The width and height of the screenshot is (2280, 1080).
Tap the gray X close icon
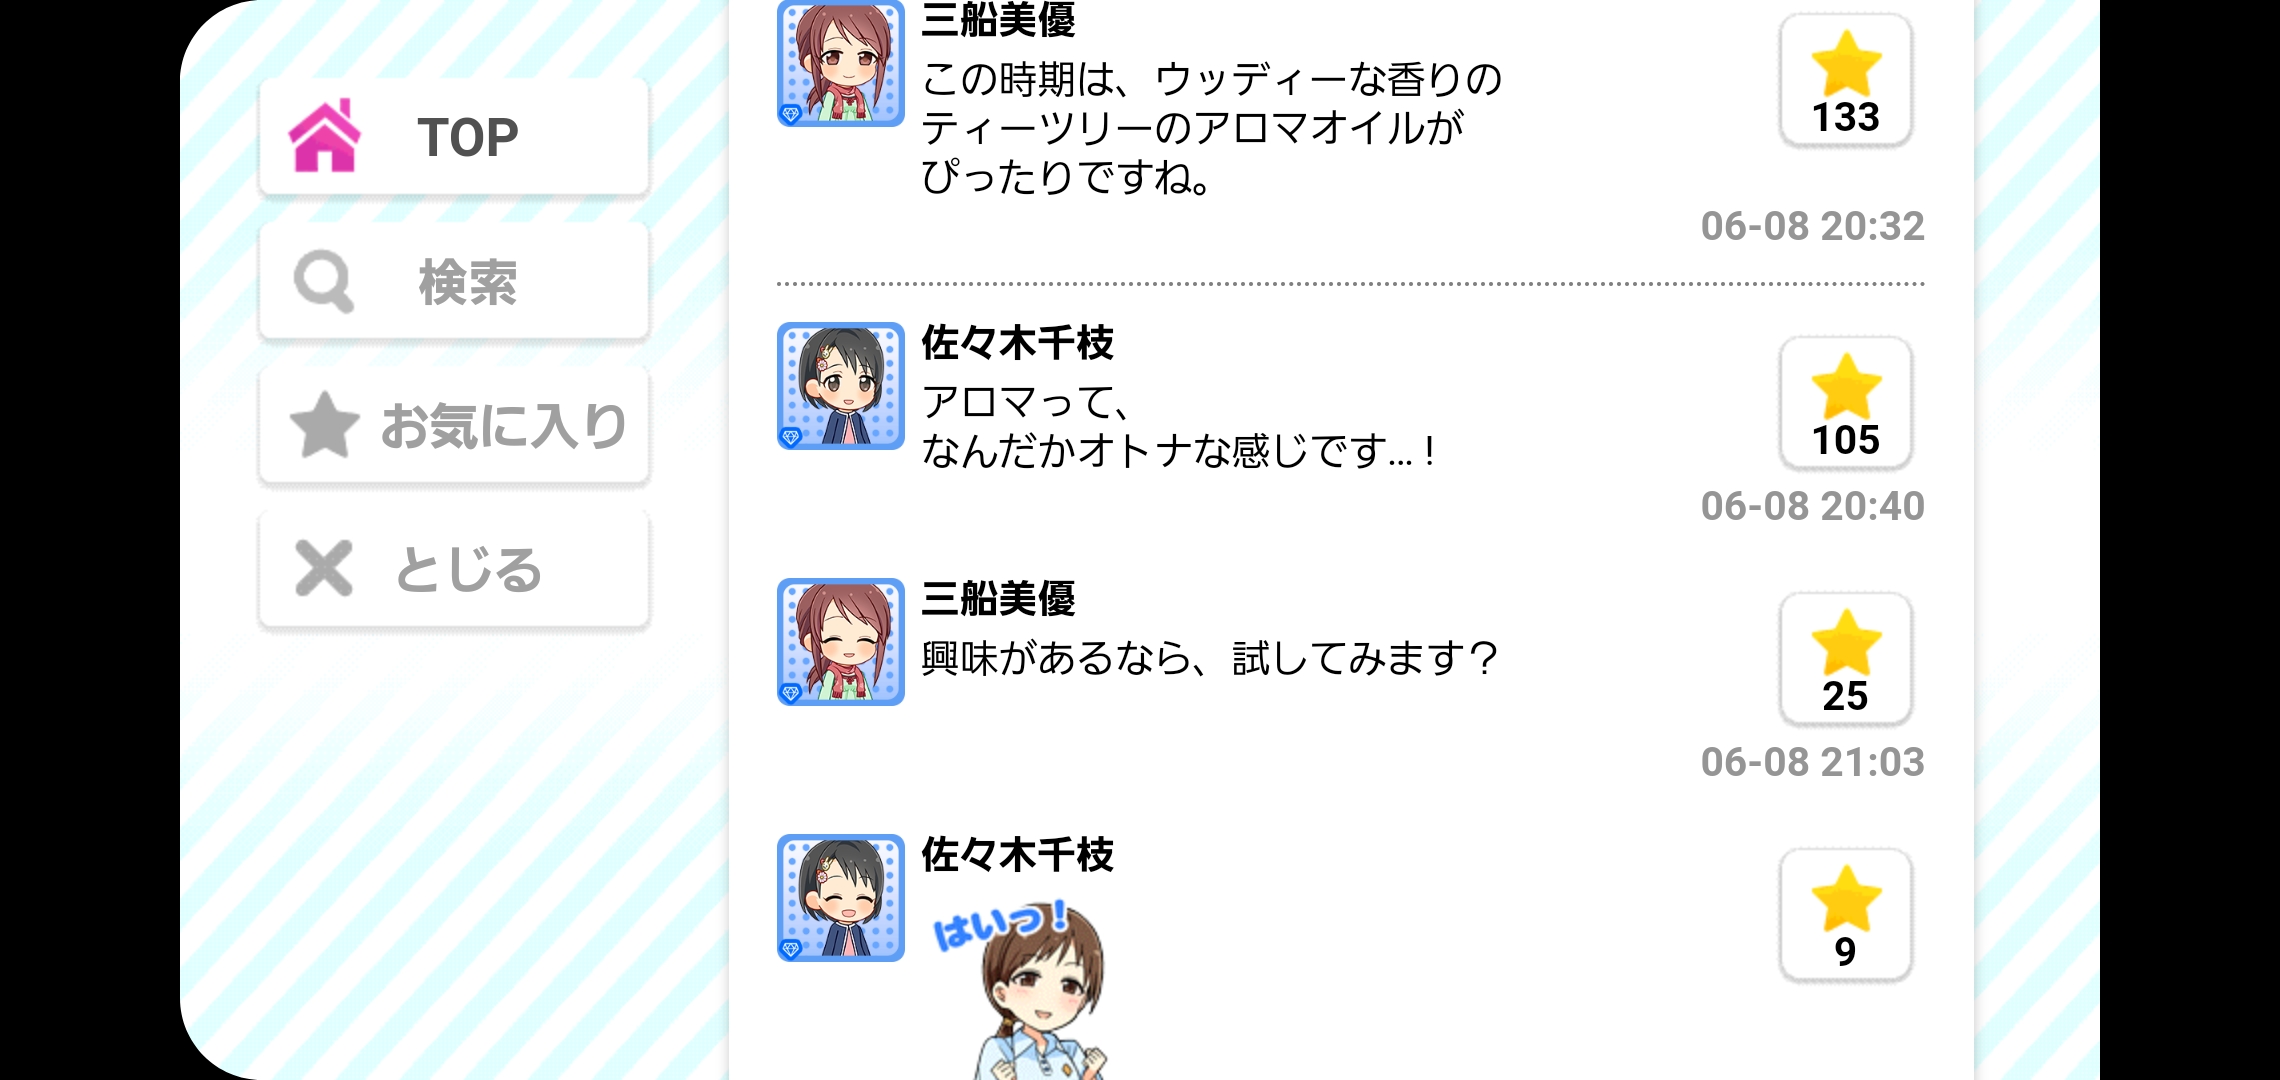click(324, 568)
